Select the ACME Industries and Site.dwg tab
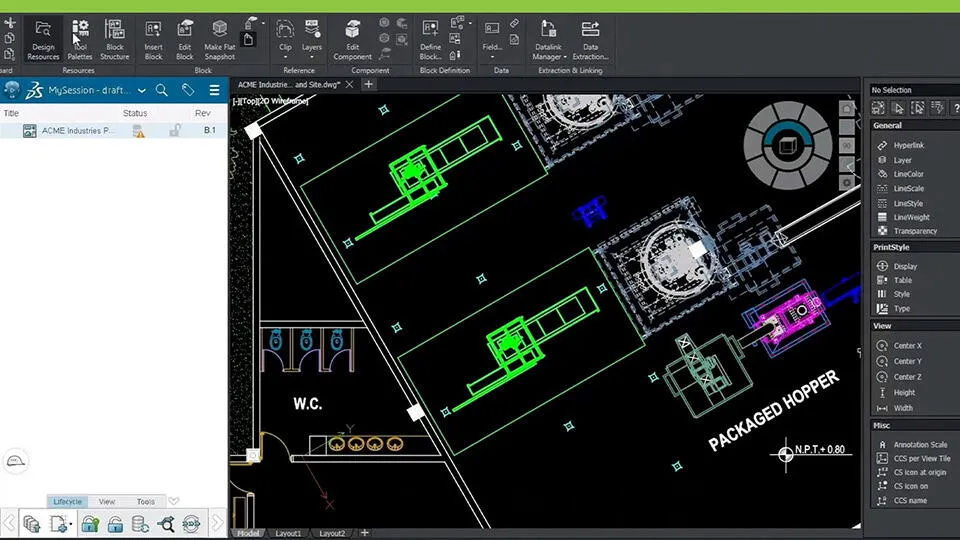The image size is (960, 540). [289, 84]
